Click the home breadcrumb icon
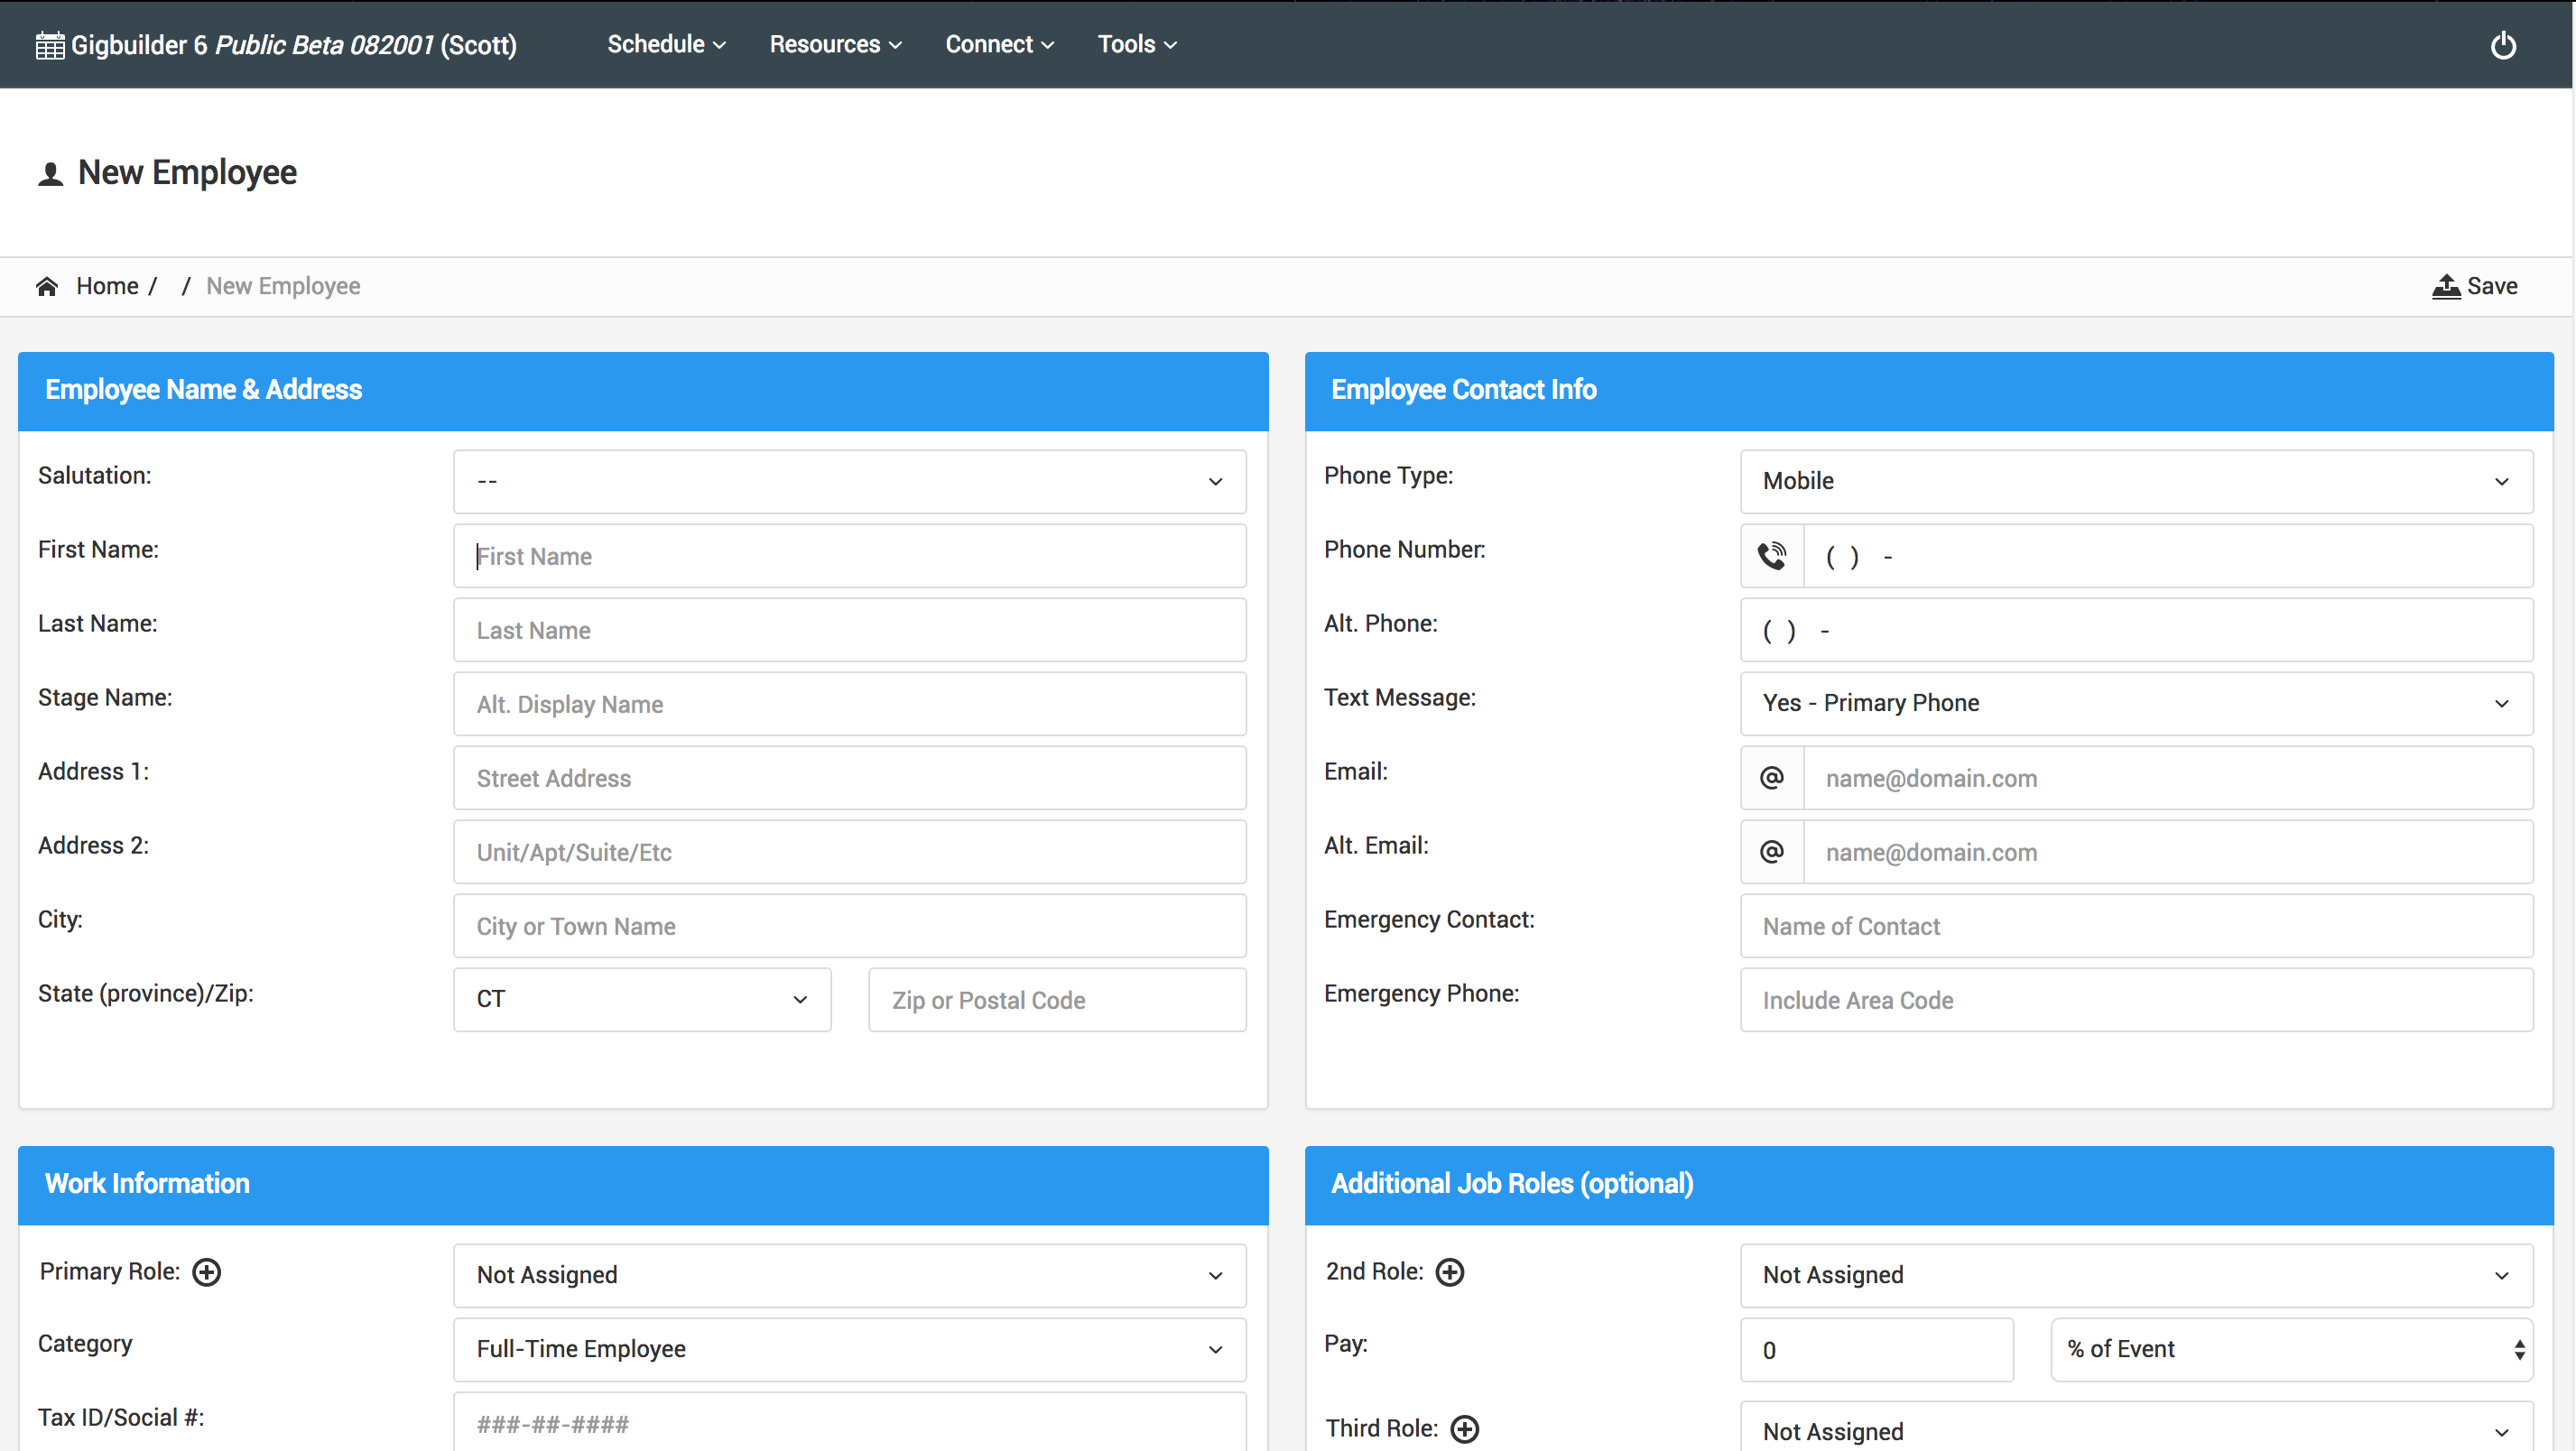Screen dimensions: 2576x1451 coord(47,287)
